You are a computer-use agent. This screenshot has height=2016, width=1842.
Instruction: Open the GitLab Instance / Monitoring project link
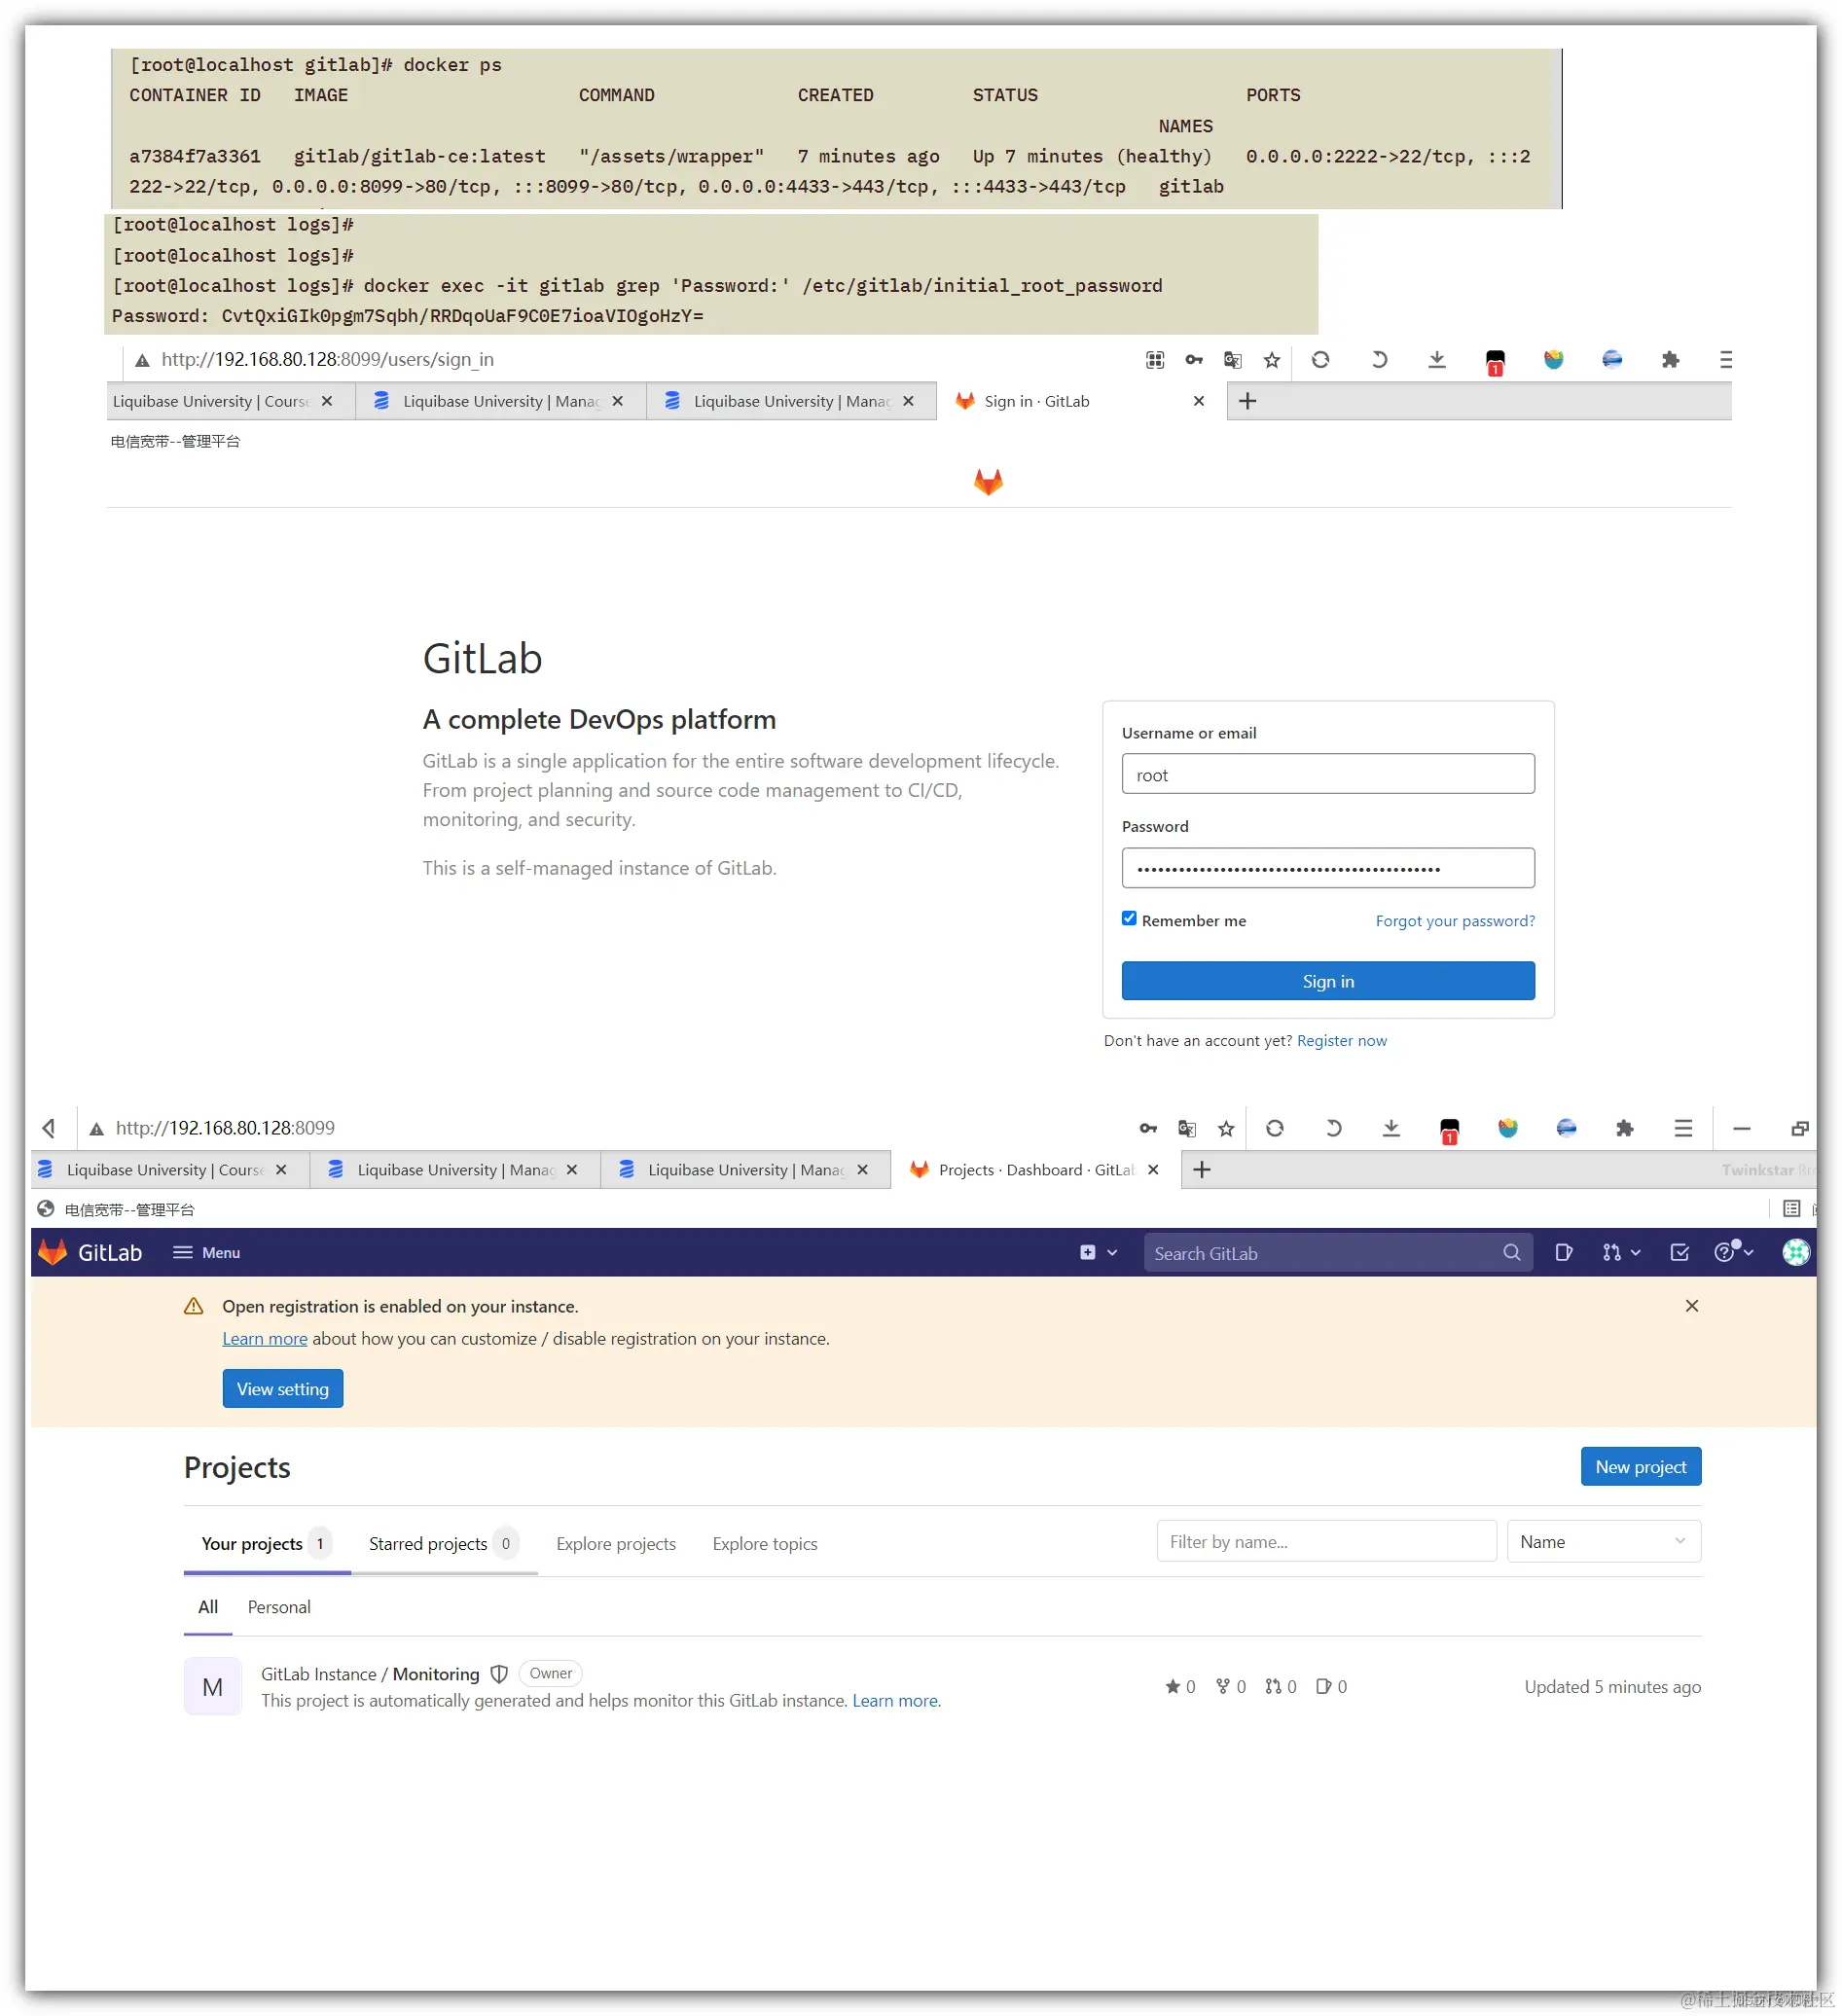click(370, 1674)
